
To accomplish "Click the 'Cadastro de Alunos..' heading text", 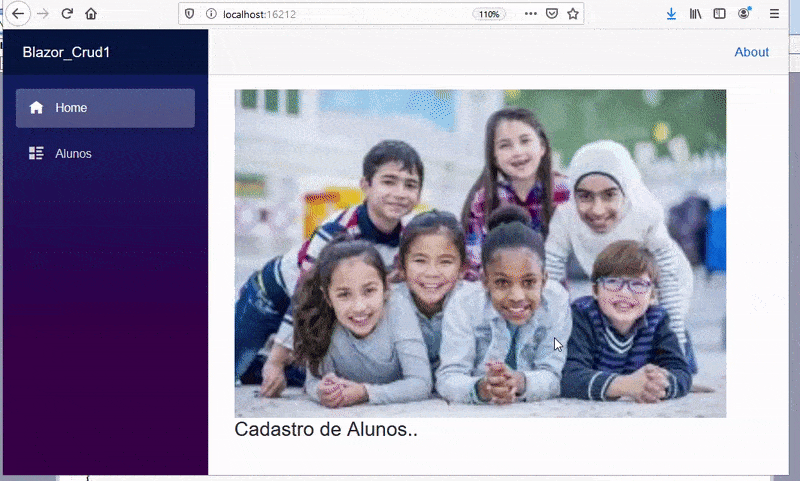I will tap(326, 429).
